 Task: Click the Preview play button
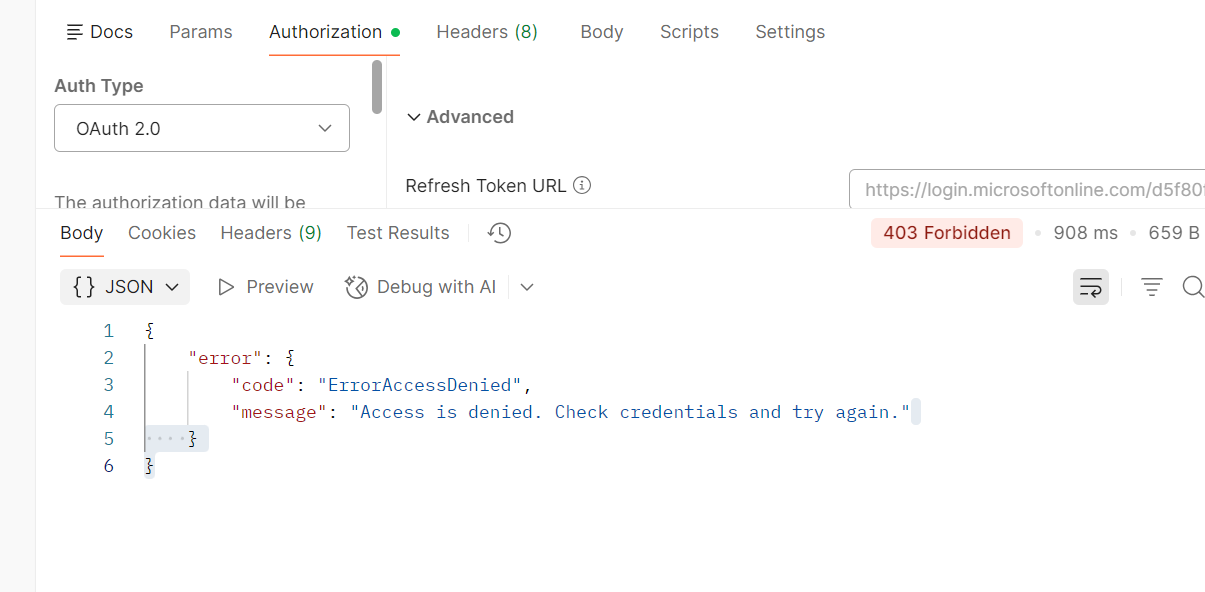265,287
